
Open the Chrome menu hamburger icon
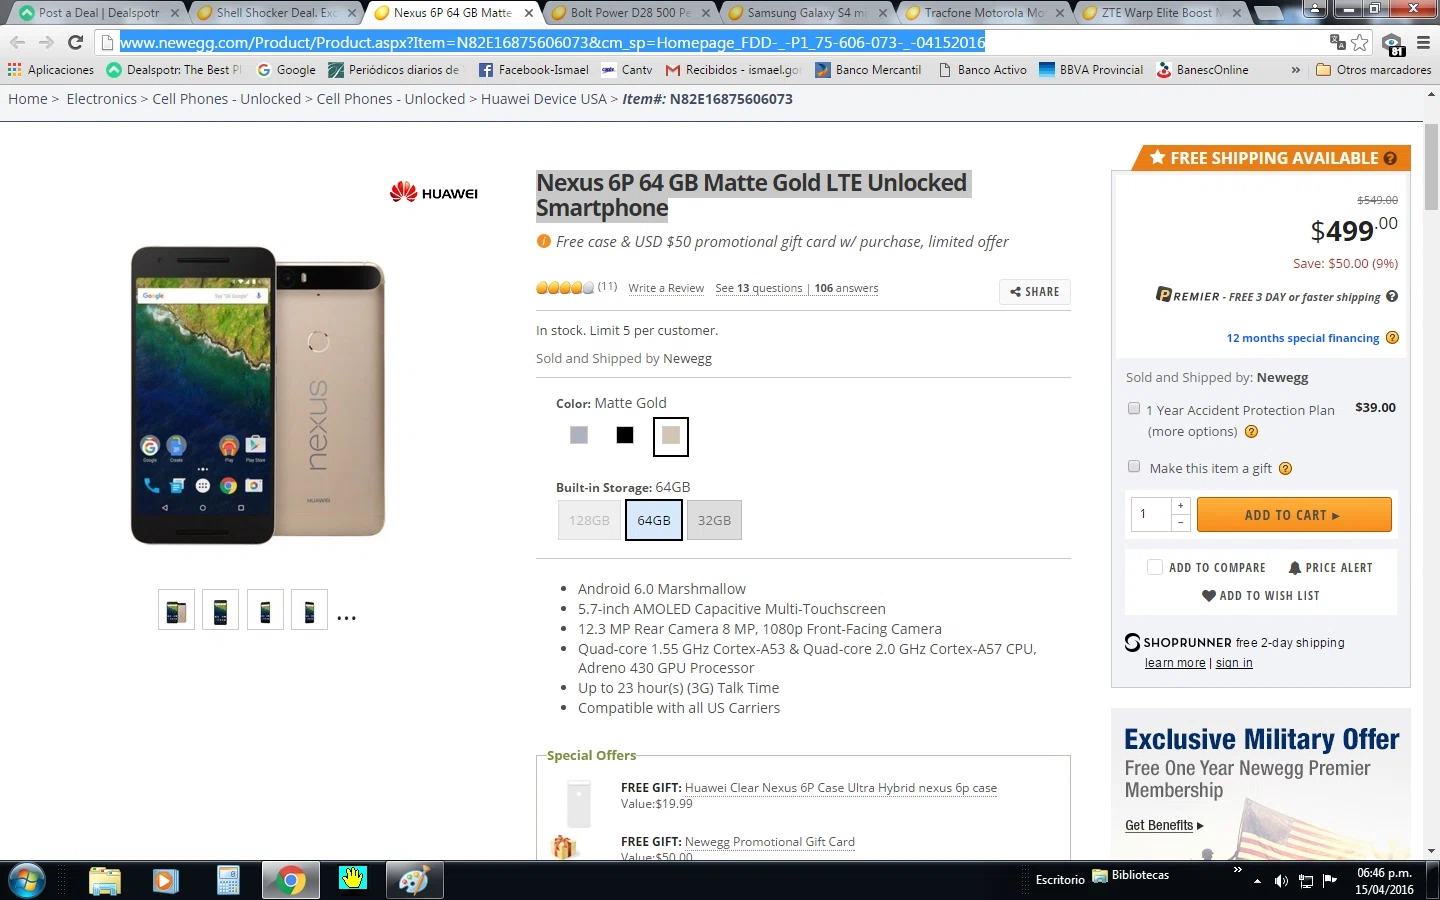1423,42
